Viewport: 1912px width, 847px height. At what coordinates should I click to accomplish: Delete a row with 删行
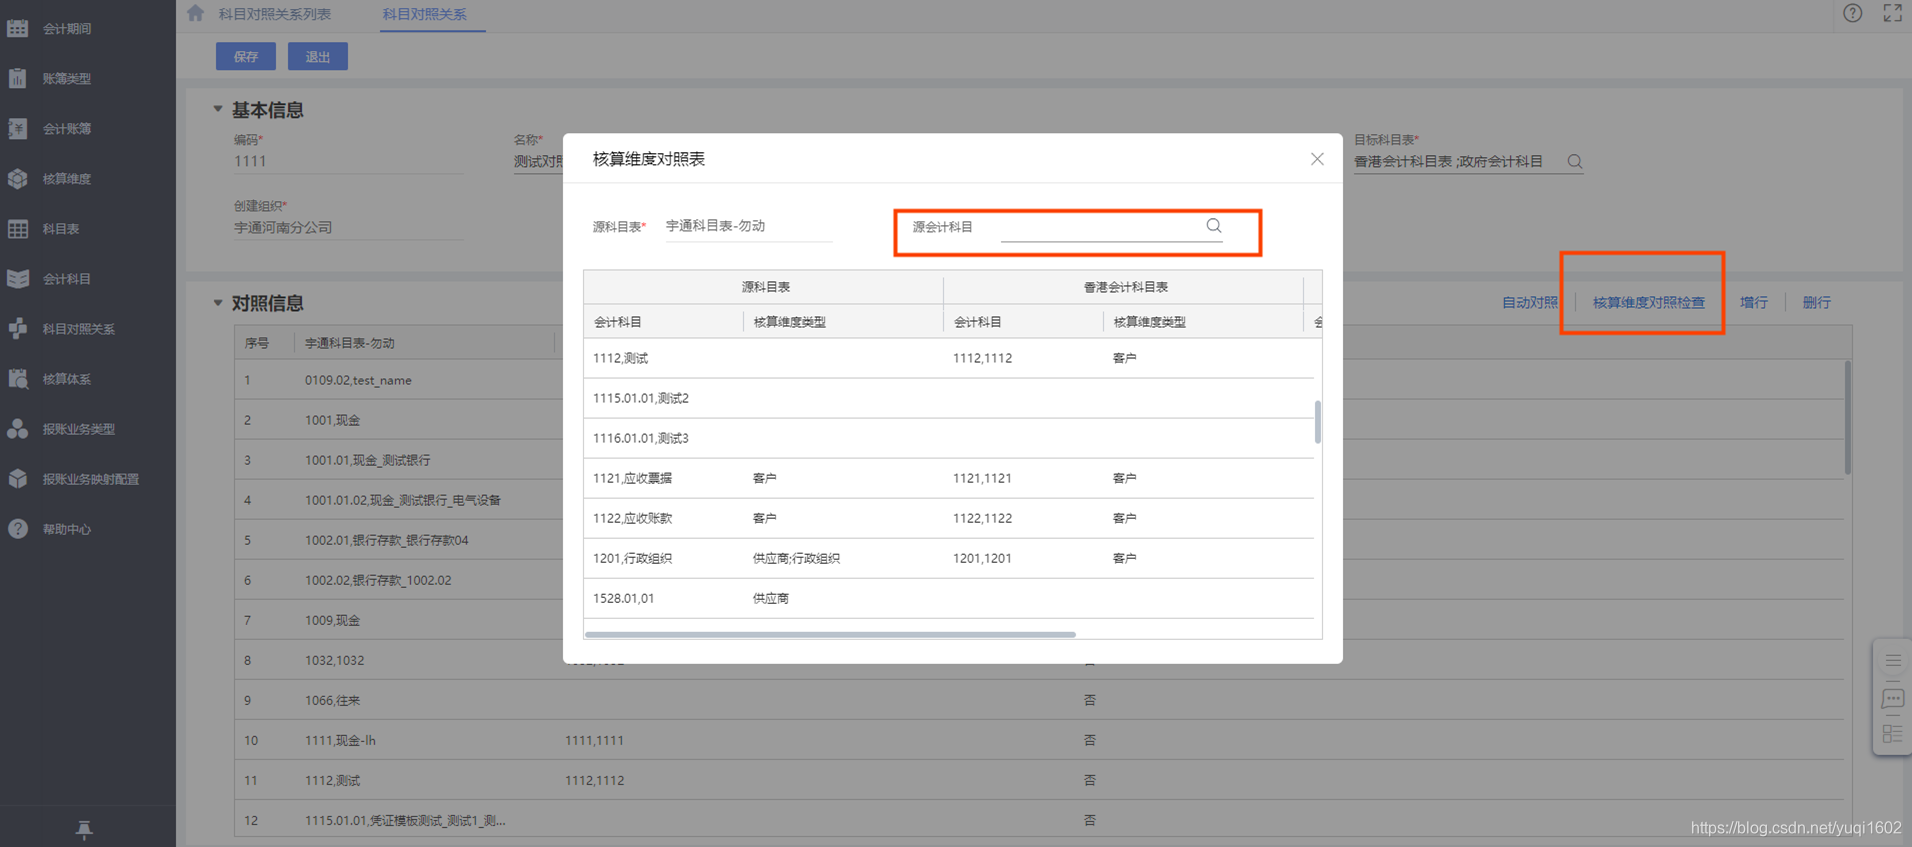[1816, 302]
